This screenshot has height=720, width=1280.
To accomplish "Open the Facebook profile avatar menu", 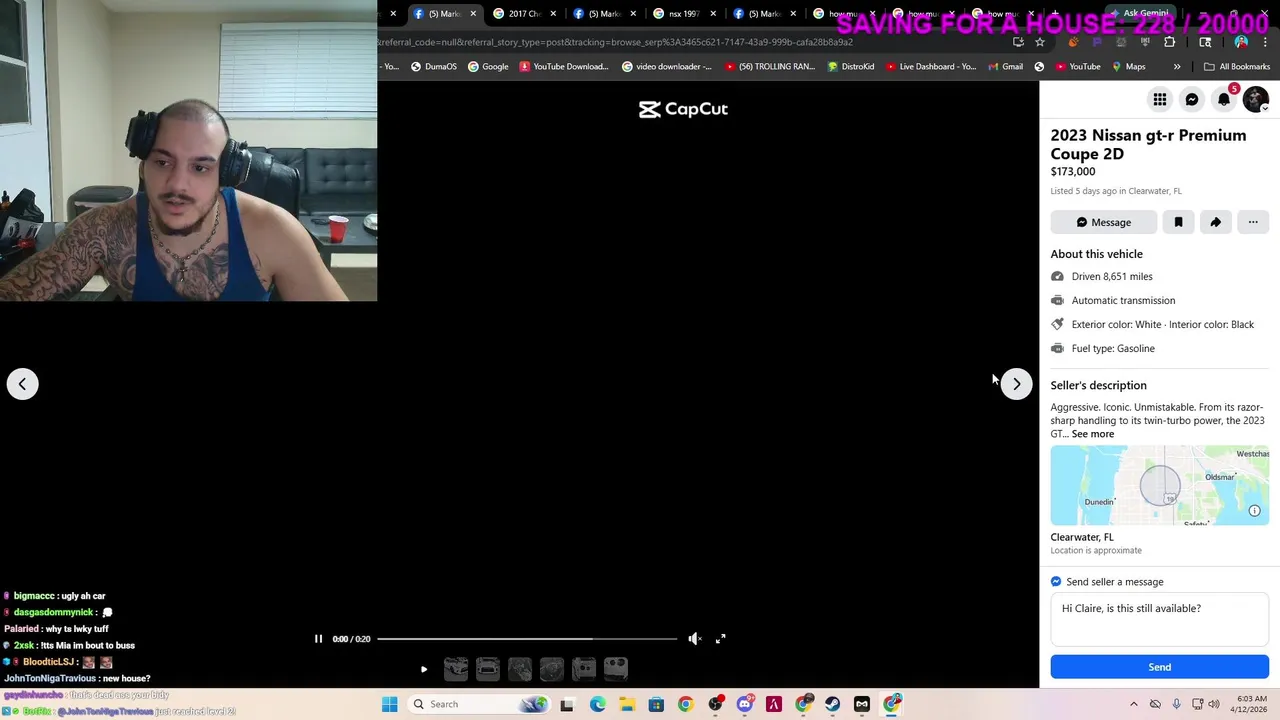I will 1256,99.
